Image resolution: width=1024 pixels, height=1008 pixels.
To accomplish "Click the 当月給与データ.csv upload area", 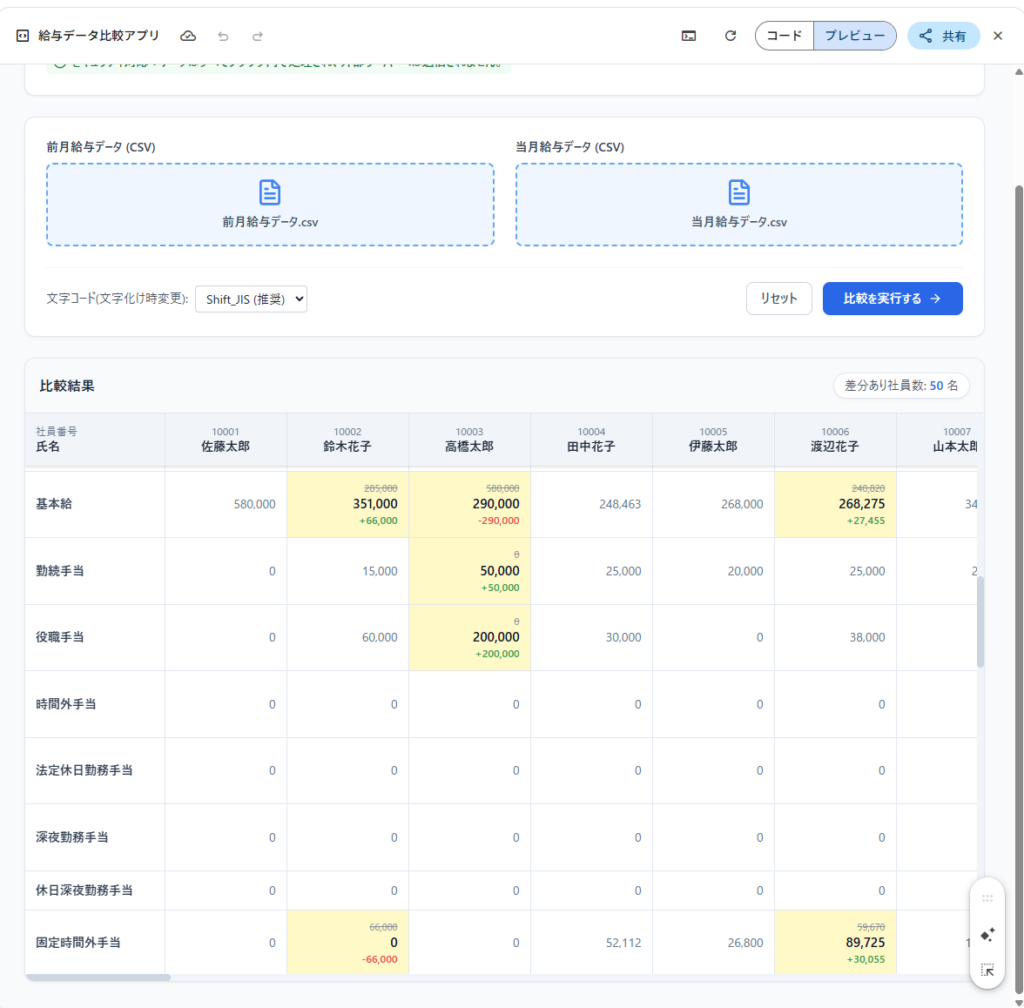I will pos(739,205).
